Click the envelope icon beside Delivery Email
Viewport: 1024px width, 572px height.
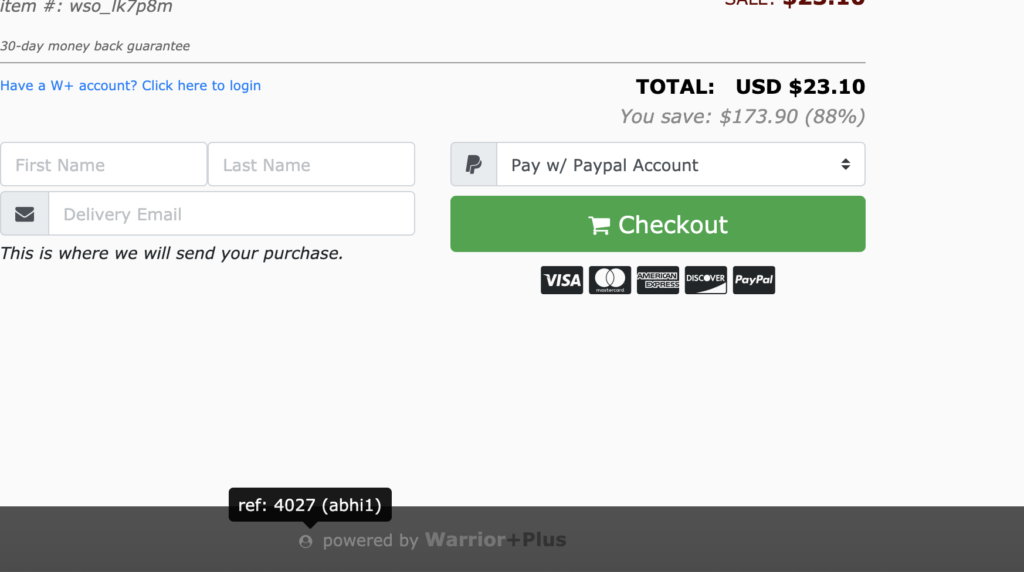point(25,214)
